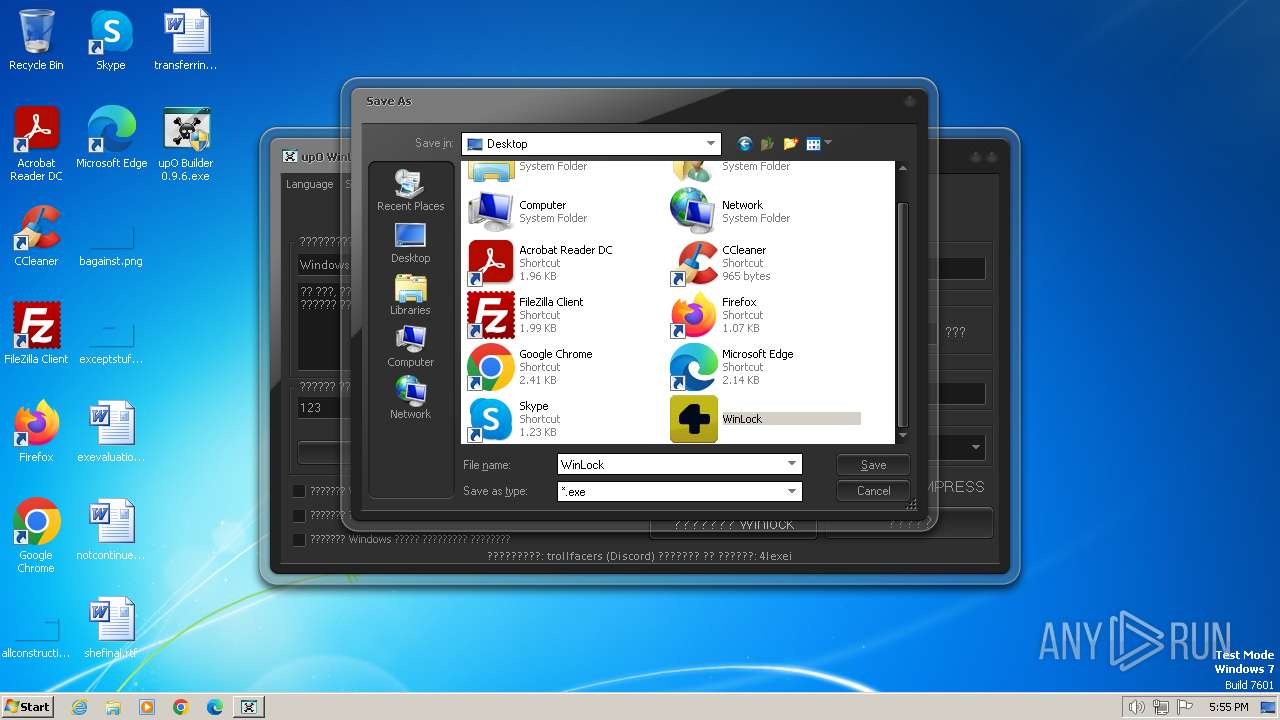Expand the Save as type dropdown
This screenshot has height=720, width=1280.
792,491
